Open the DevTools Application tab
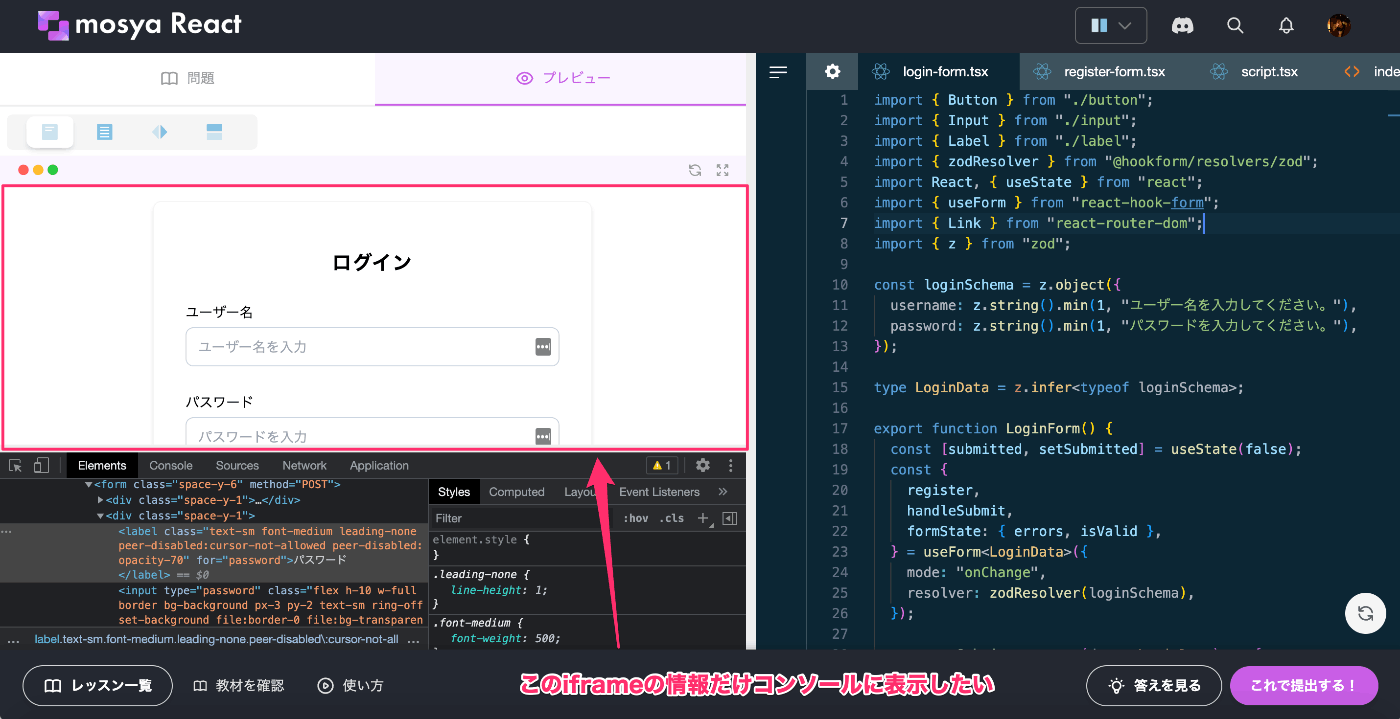1400x719 pixels. [379, 465]
